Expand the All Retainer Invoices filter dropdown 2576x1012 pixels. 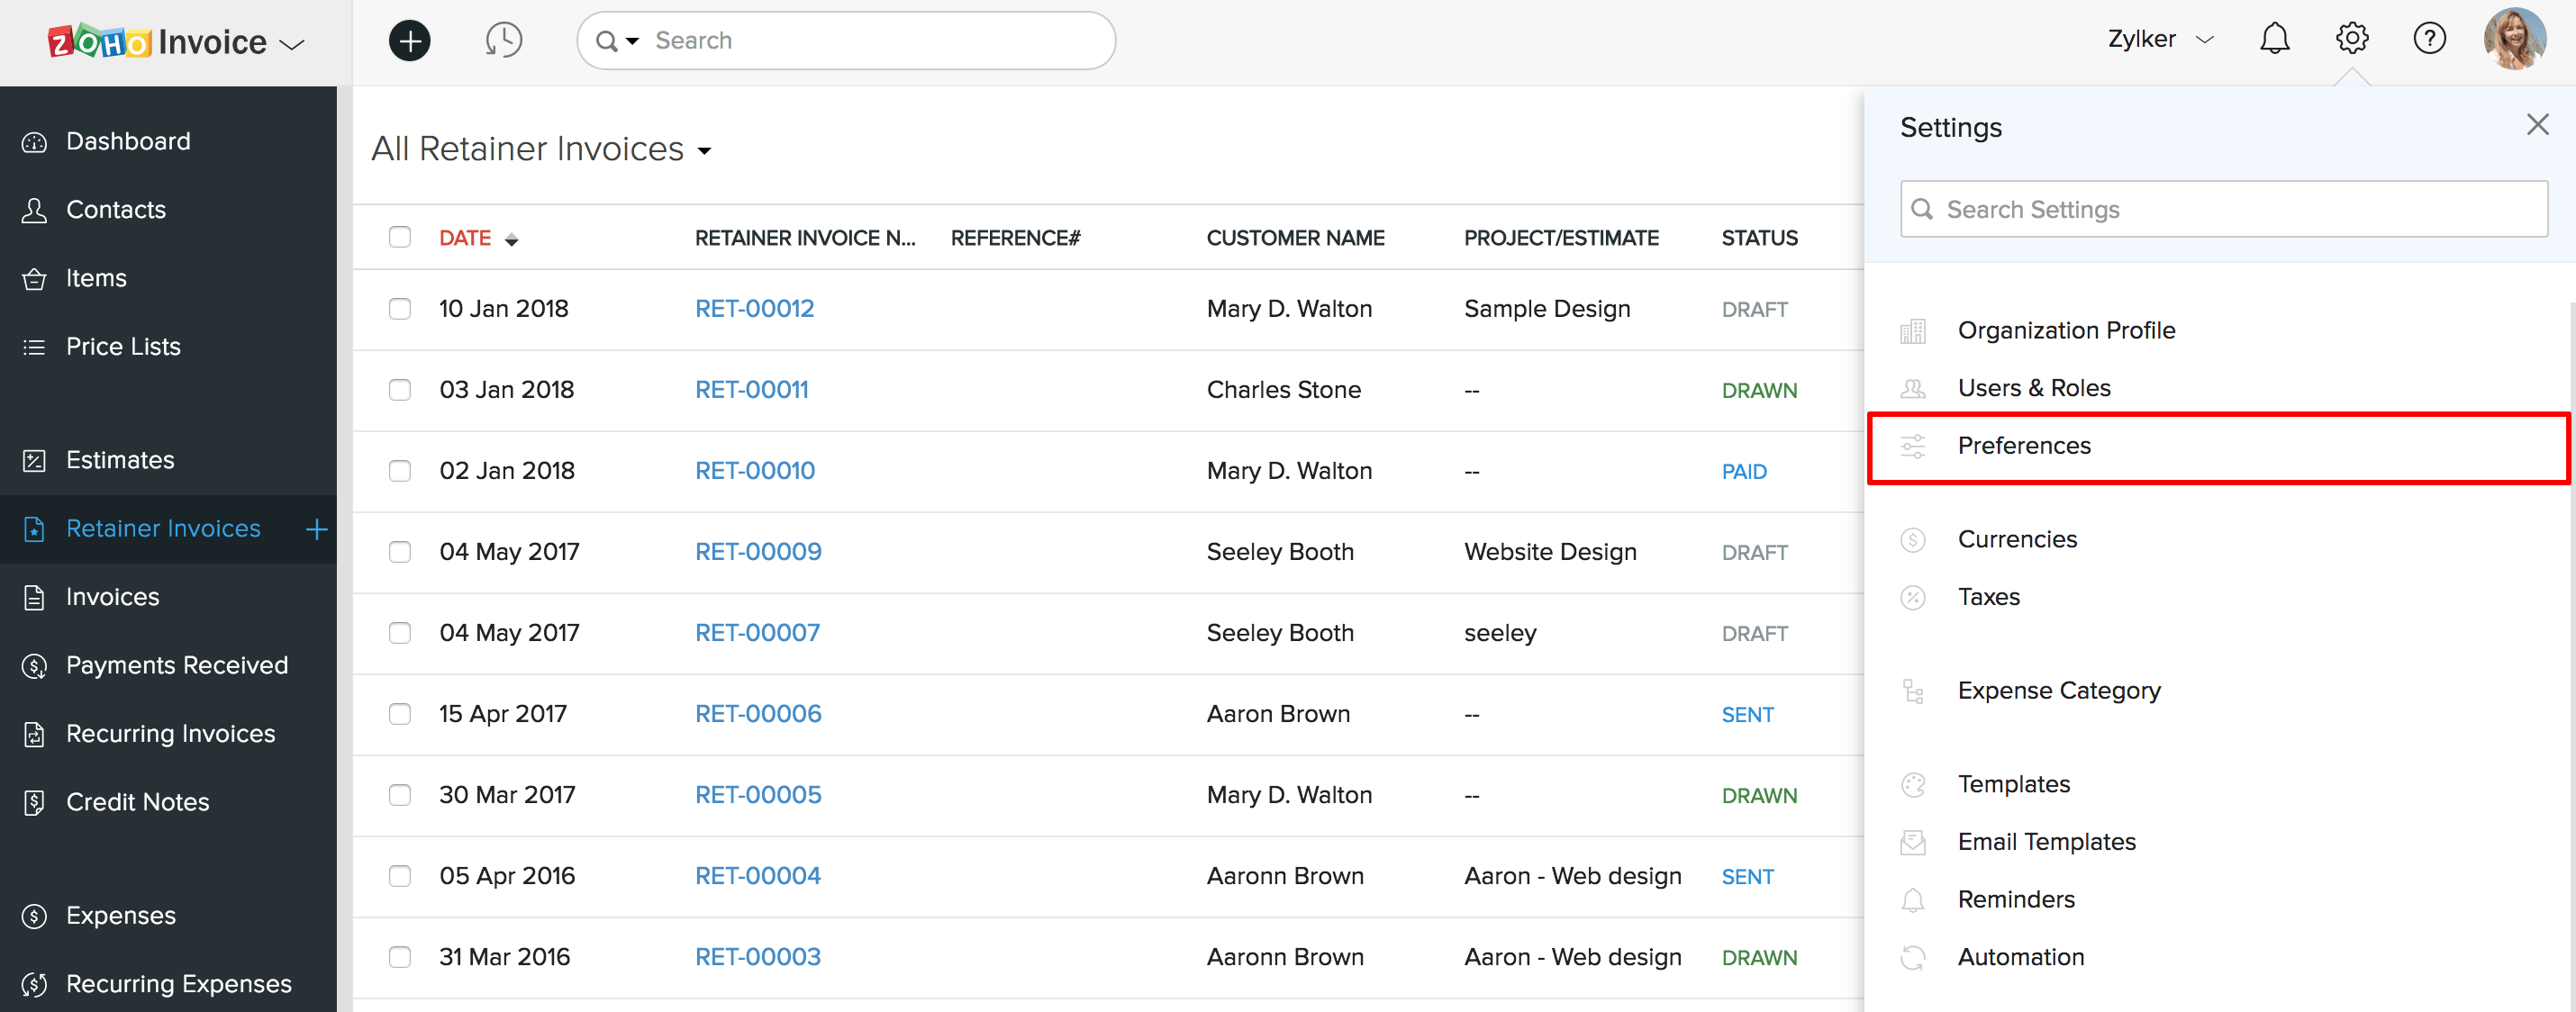pyautogui.click(x=704, y=151)
